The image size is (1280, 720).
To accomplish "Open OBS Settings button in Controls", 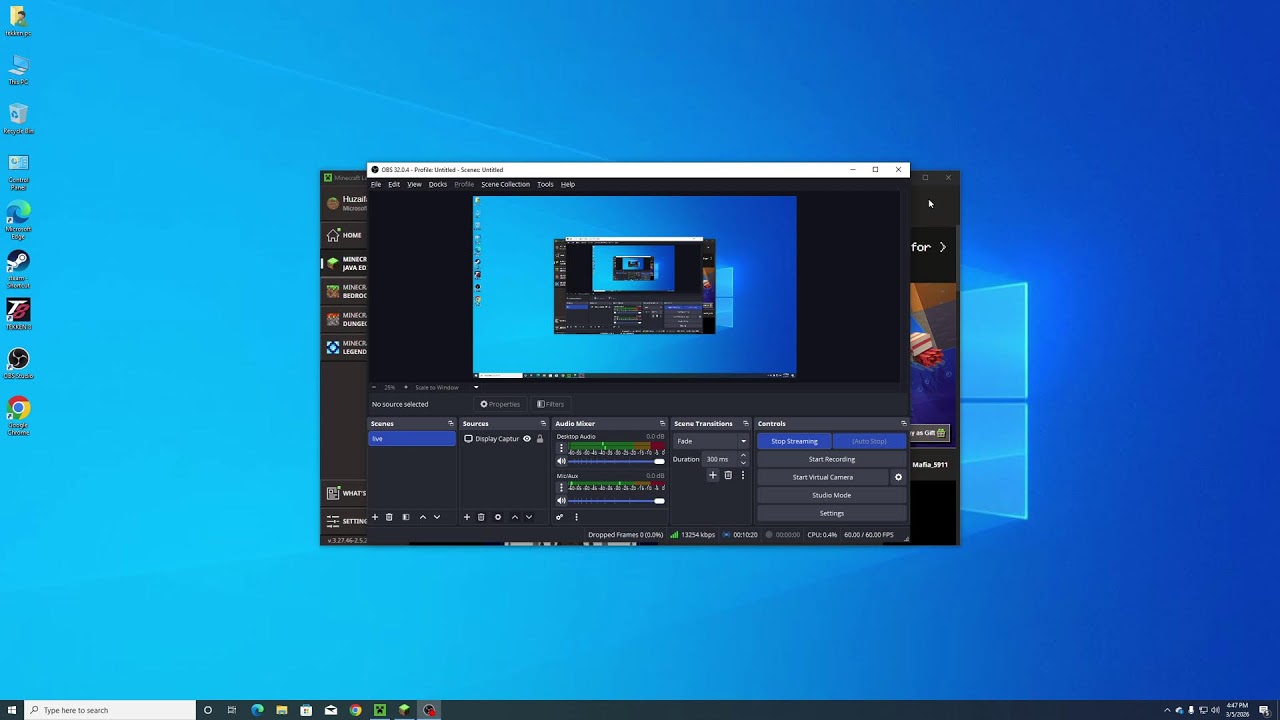I will click(831, 513).
